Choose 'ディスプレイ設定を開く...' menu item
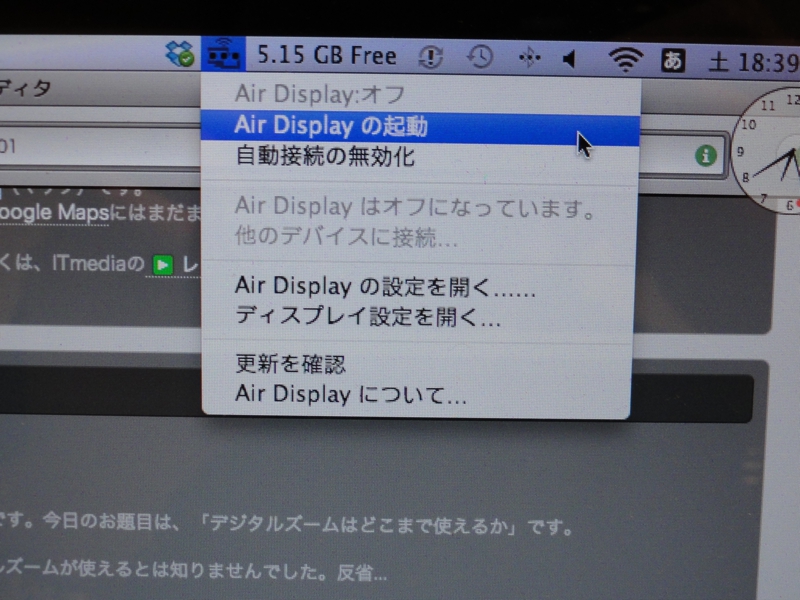This screenshot has width=800, height=600. pyautogui.click(x=418, y=316)
